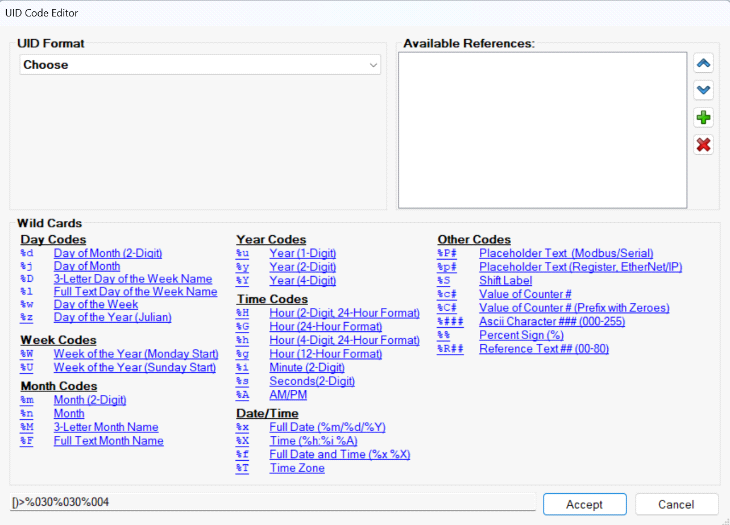Insert the AM/PM time code
The image size is (730, 525).
pyautogui.click(x=288, y=395)
